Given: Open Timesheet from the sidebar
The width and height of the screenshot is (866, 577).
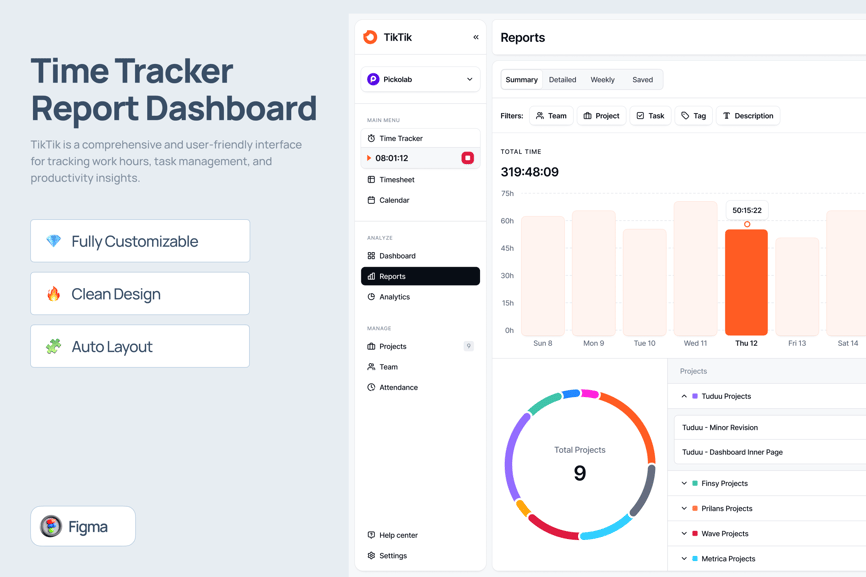Looking at the screenshot, I should coord(397,180).
